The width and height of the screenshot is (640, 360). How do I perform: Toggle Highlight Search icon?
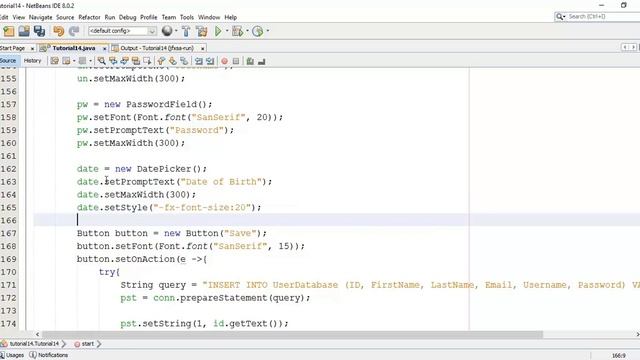click(x=136, y=61)
